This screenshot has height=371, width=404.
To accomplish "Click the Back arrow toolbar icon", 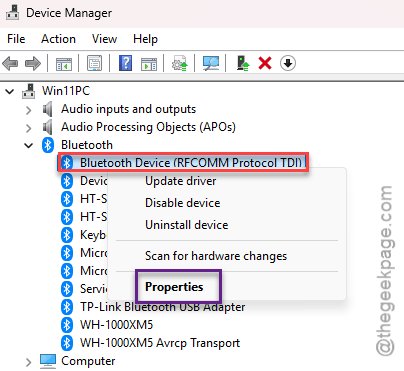I will pos(10,63).
